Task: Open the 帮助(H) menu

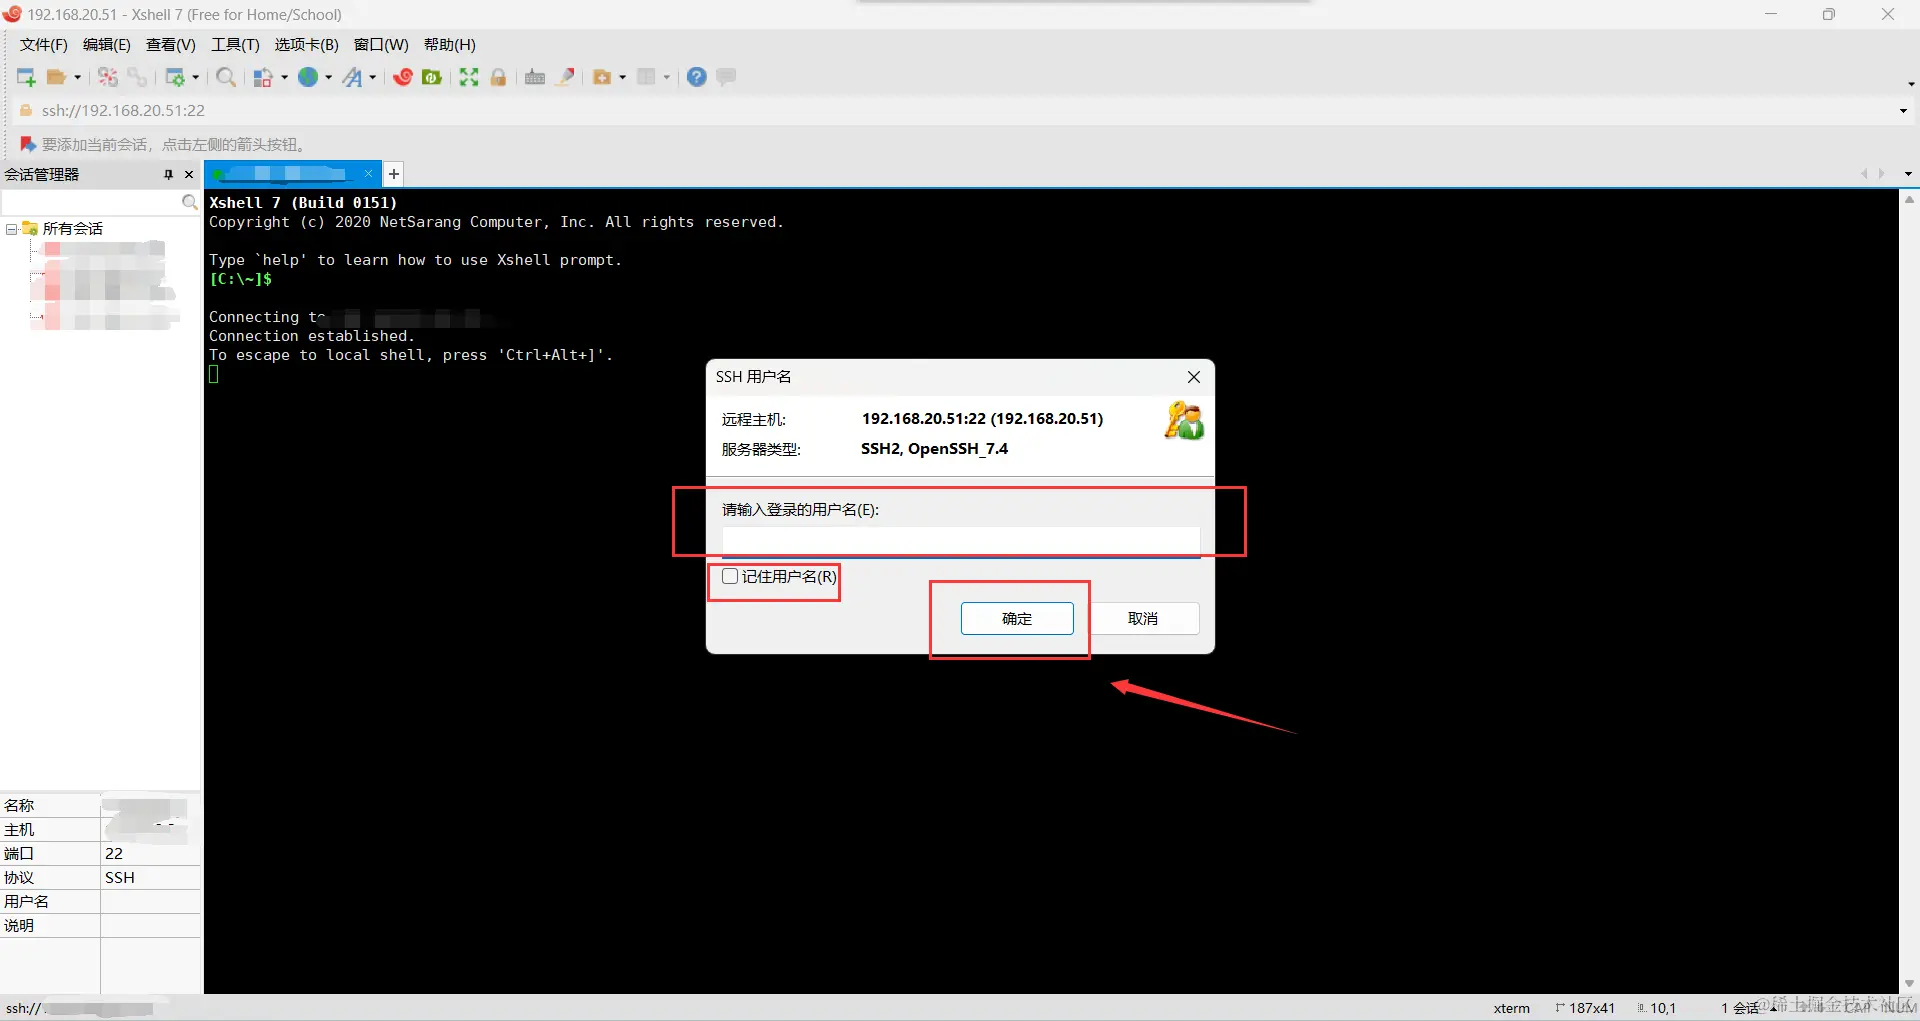Action: [450, 45]
